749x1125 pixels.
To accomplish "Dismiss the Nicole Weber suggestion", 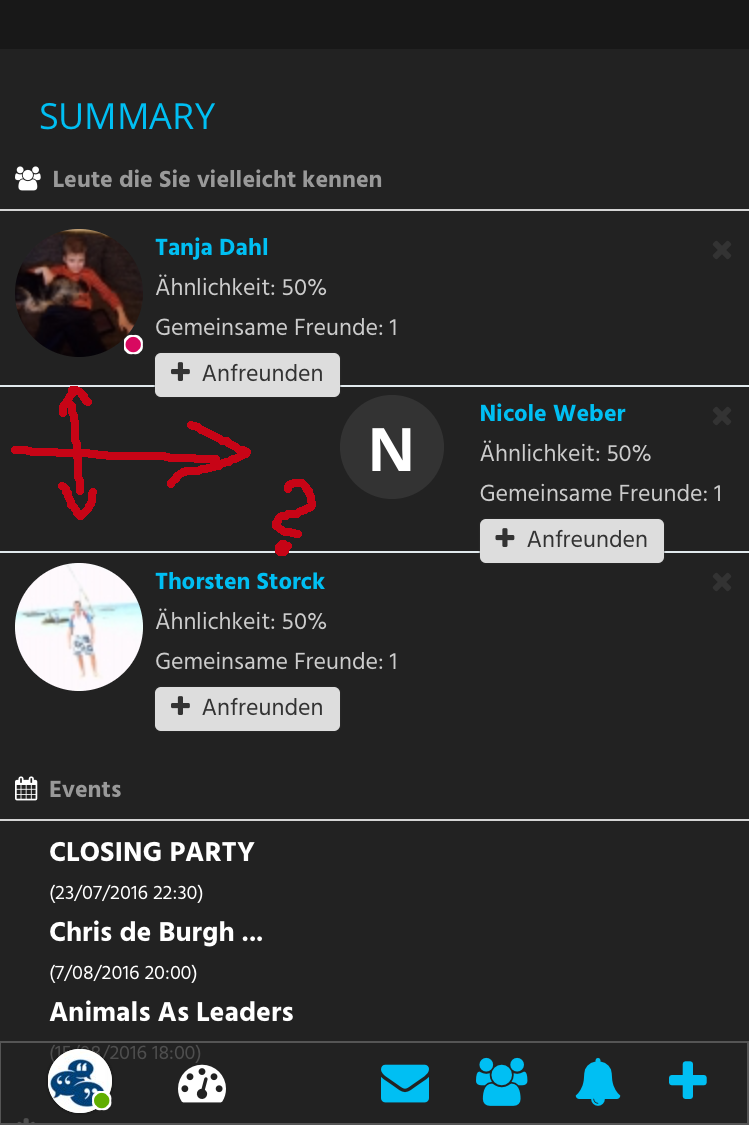I will point(721,416).
